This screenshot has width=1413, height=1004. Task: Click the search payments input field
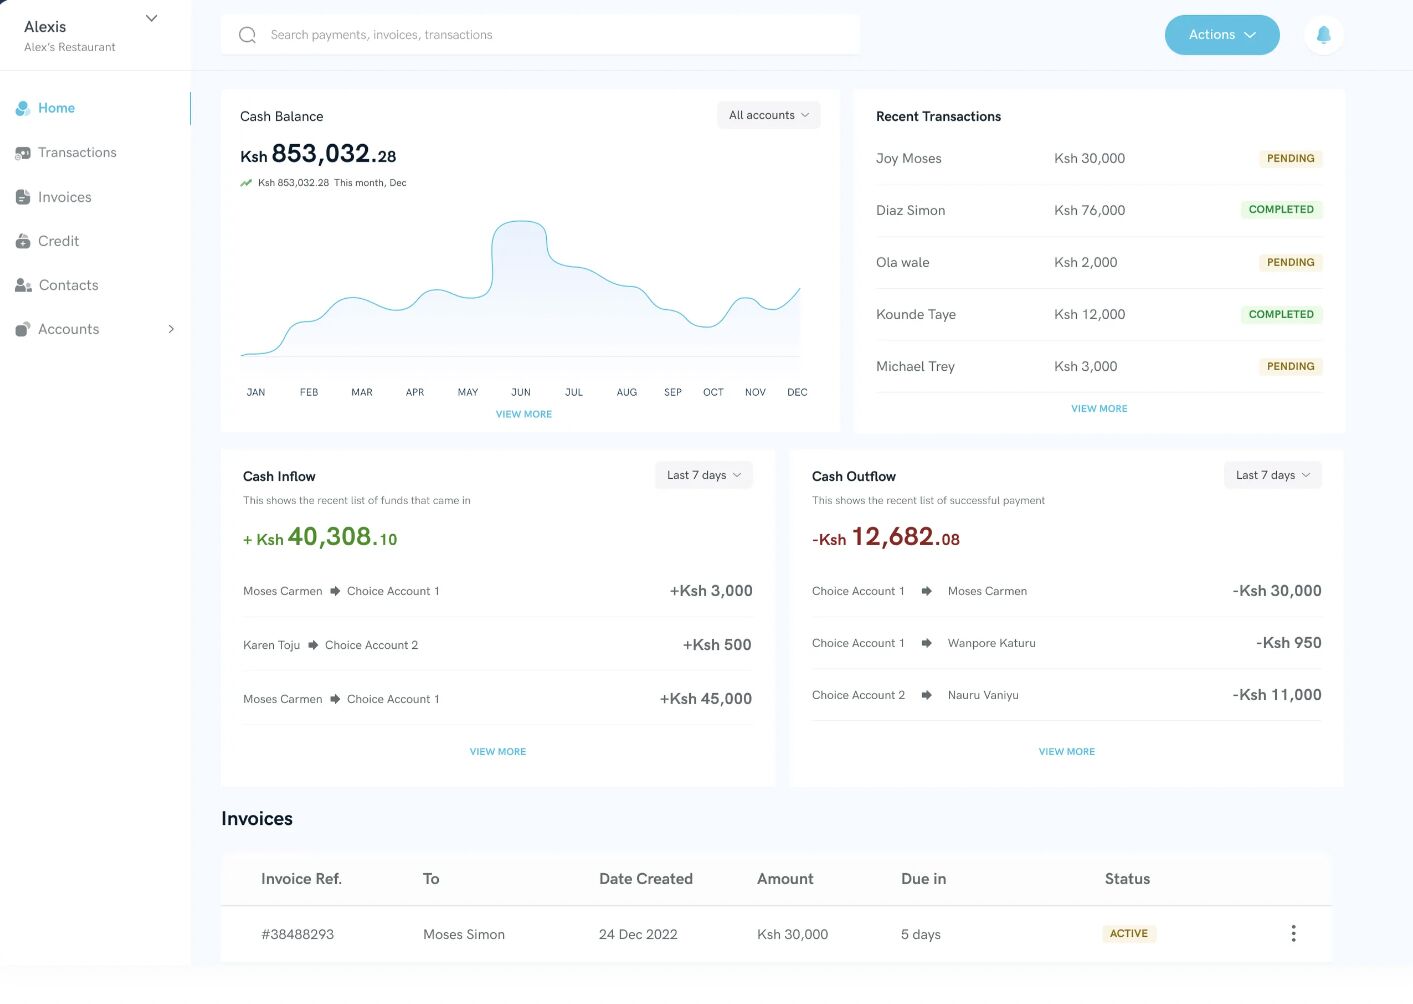click(540, 35)
